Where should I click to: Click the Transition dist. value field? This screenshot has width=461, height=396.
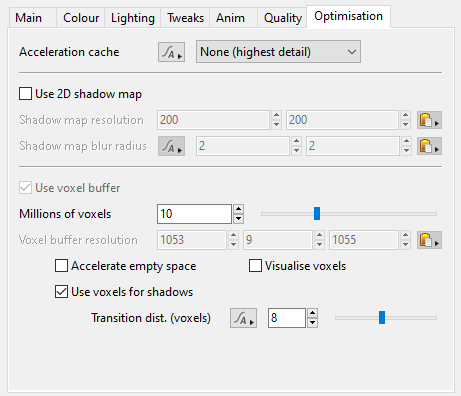(287, 318)
